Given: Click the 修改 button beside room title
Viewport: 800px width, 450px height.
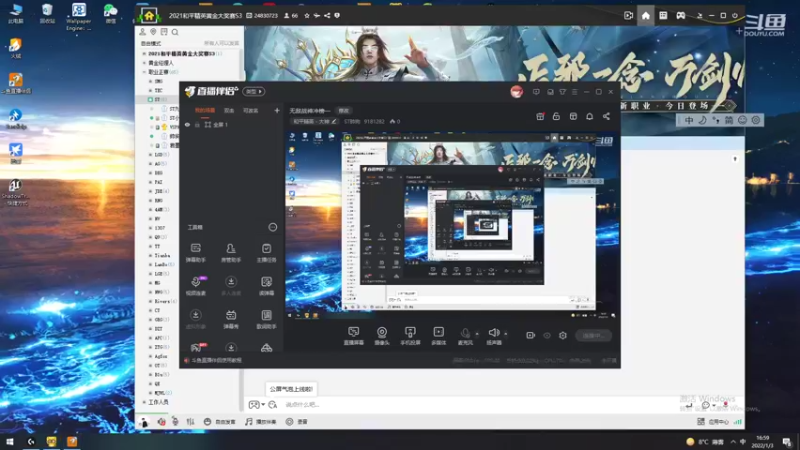Looking at the screenshot, I should [344, 111].
